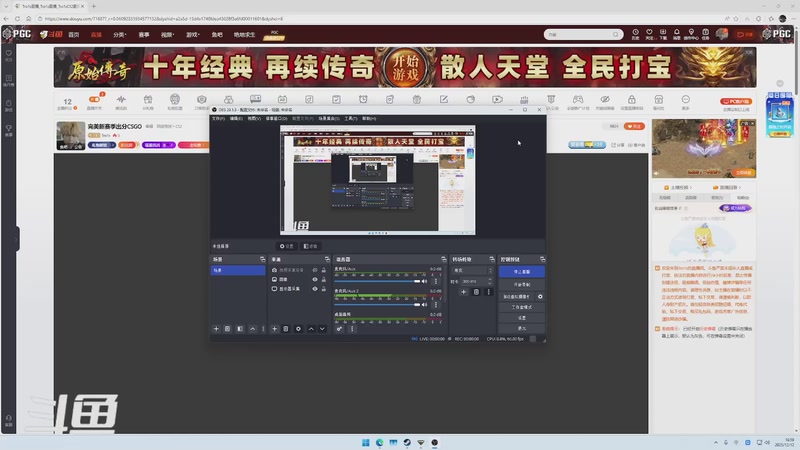Hide the 显示器采集 display capture source
The width and height of the screenshot is (800, 450).
pyautogui.click(x=315, y=289)
